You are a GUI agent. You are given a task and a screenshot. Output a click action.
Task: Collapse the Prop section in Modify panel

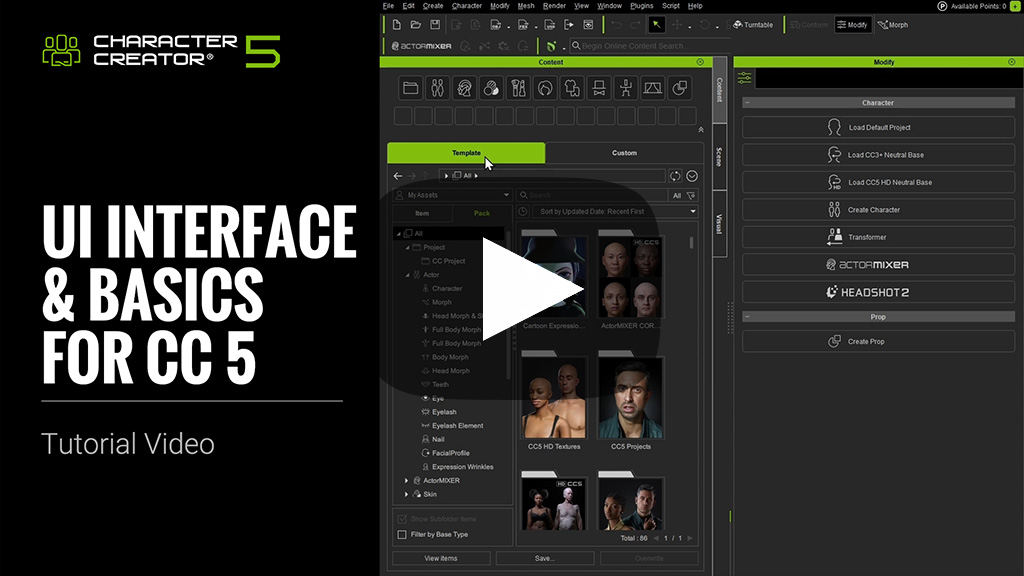pos(747,317)
